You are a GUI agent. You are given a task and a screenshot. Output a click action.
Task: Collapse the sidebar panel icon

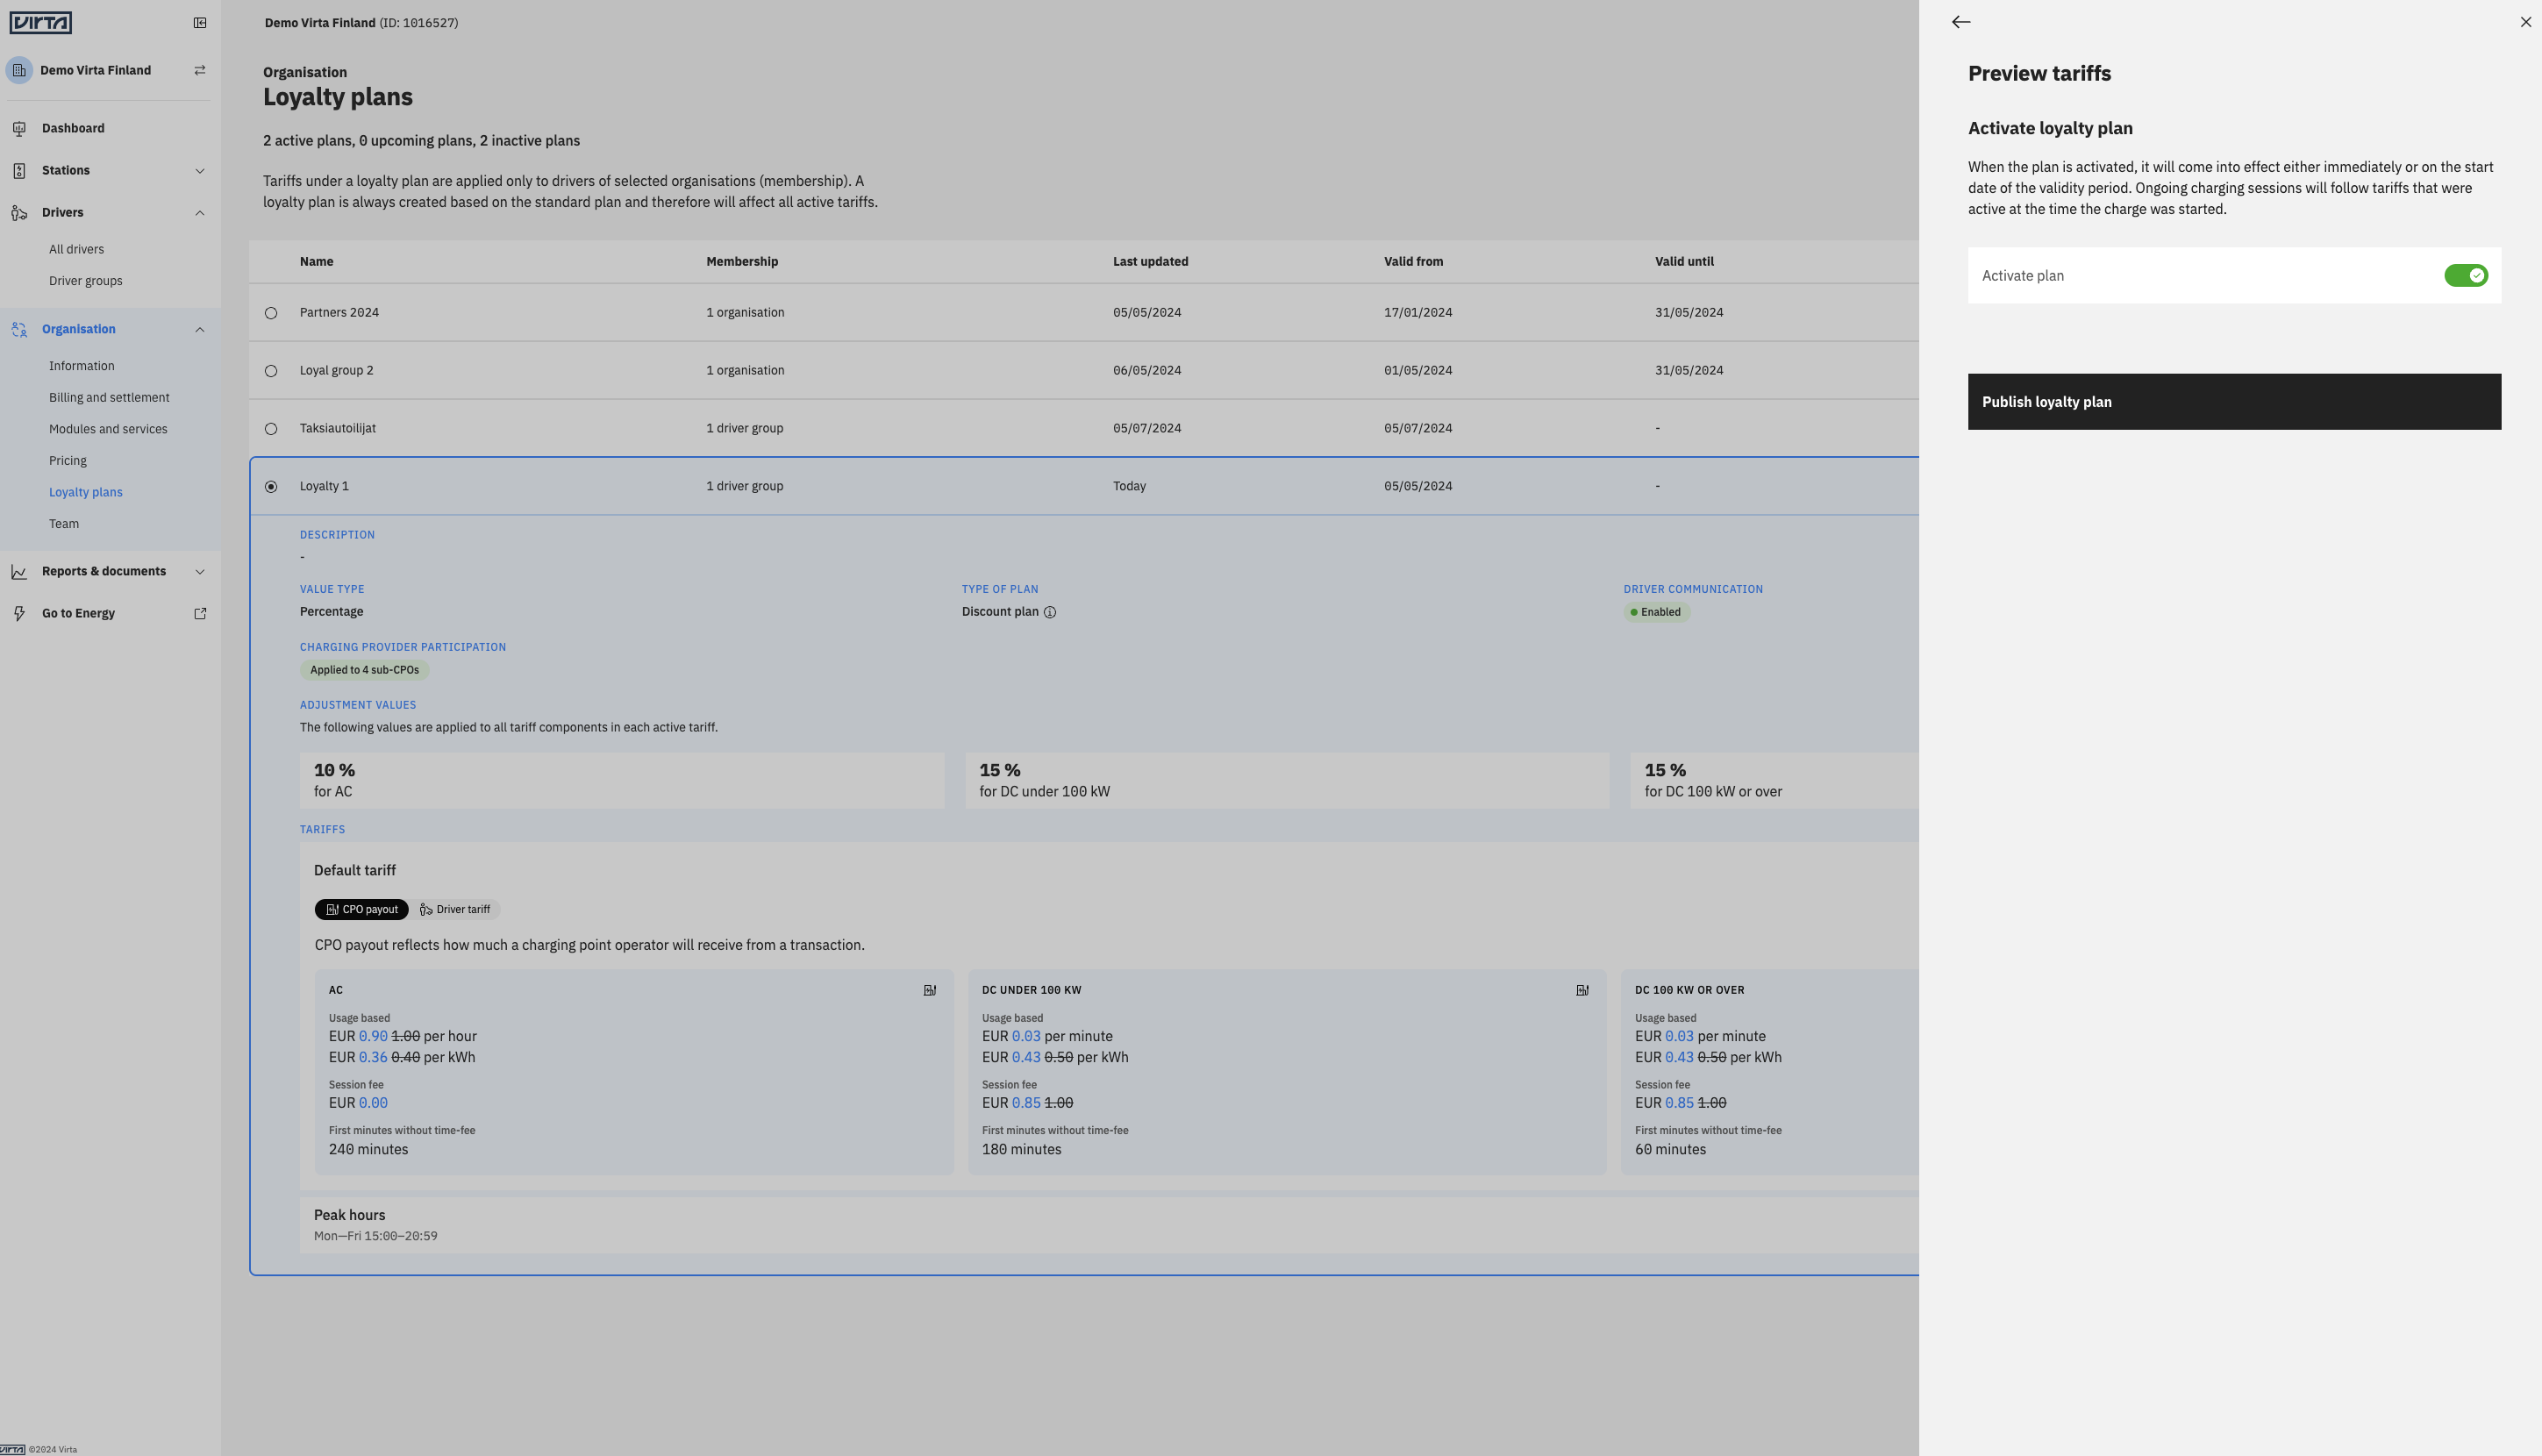[x=200, y=23]
